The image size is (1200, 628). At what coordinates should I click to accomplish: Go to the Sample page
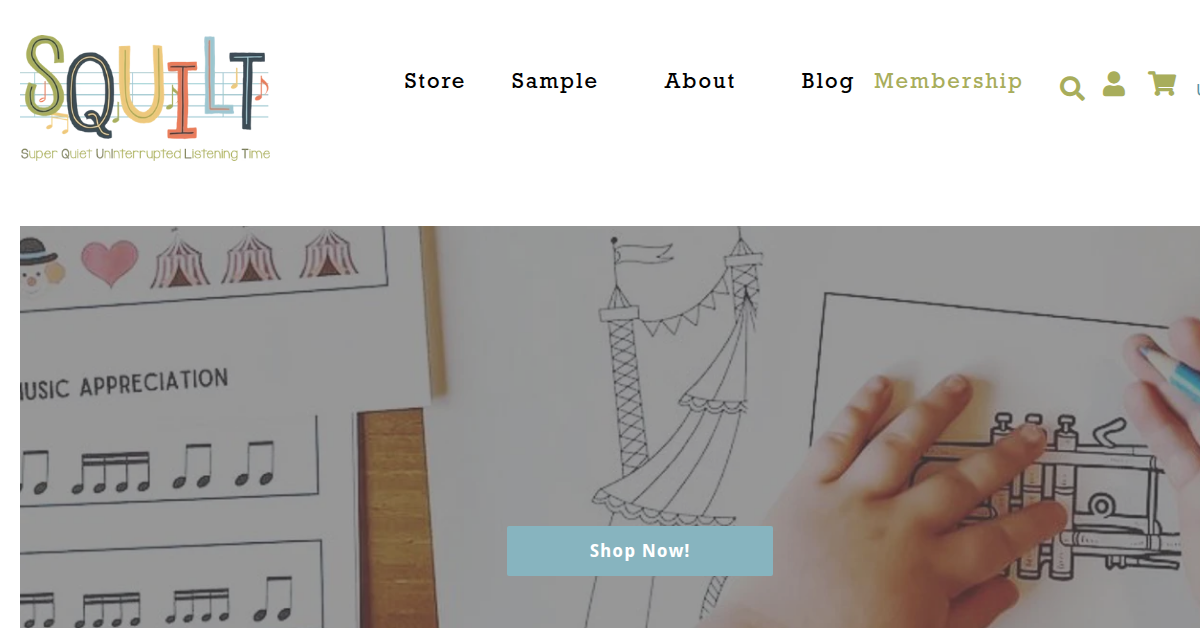554,81
